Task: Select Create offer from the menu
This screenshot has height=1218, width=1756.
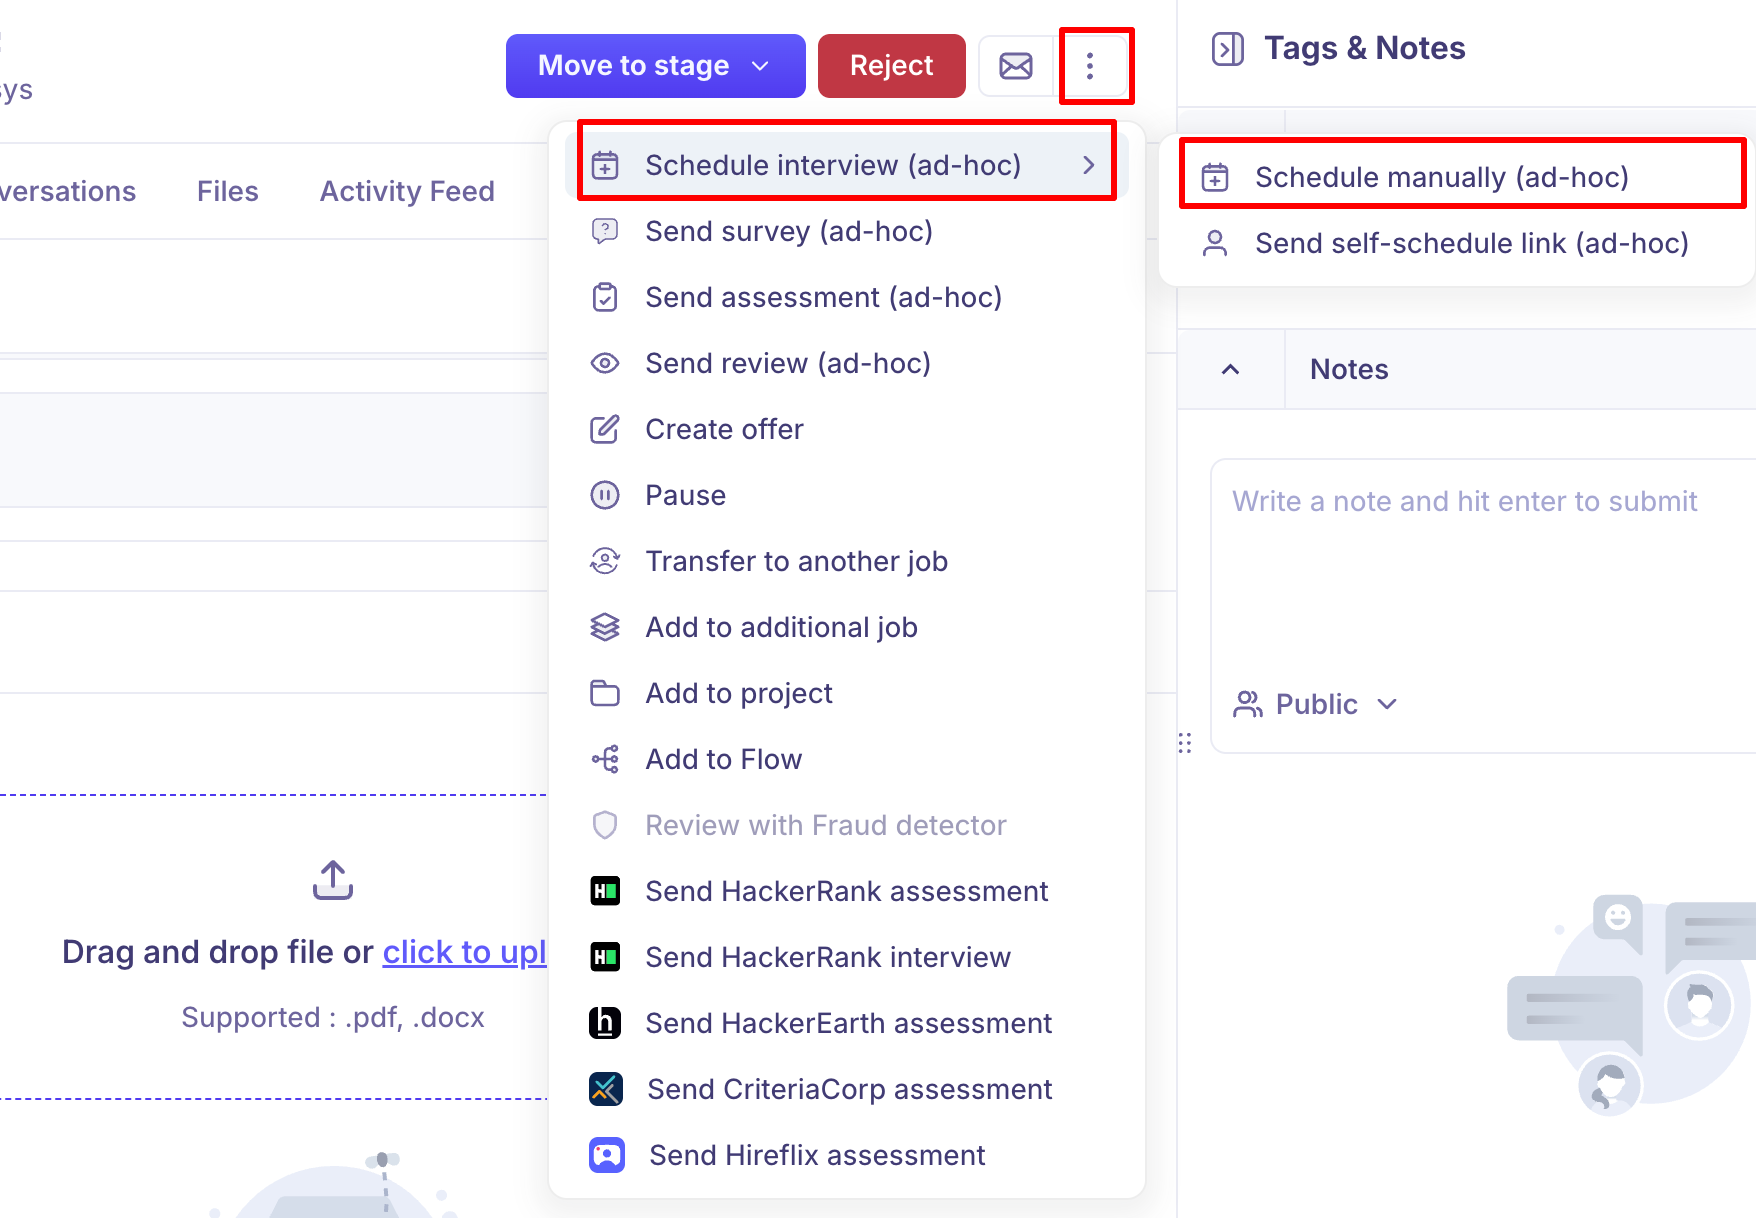Action: (847, 429)
